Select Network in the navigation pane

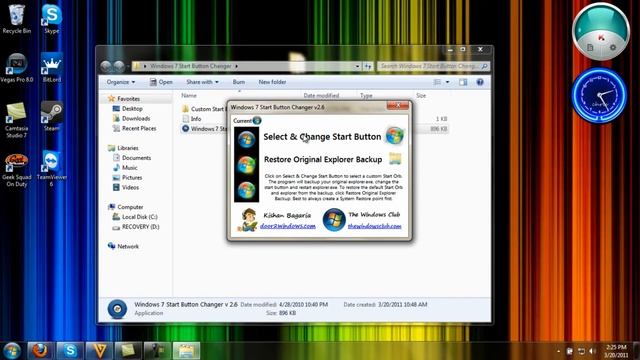pos(128,247)
